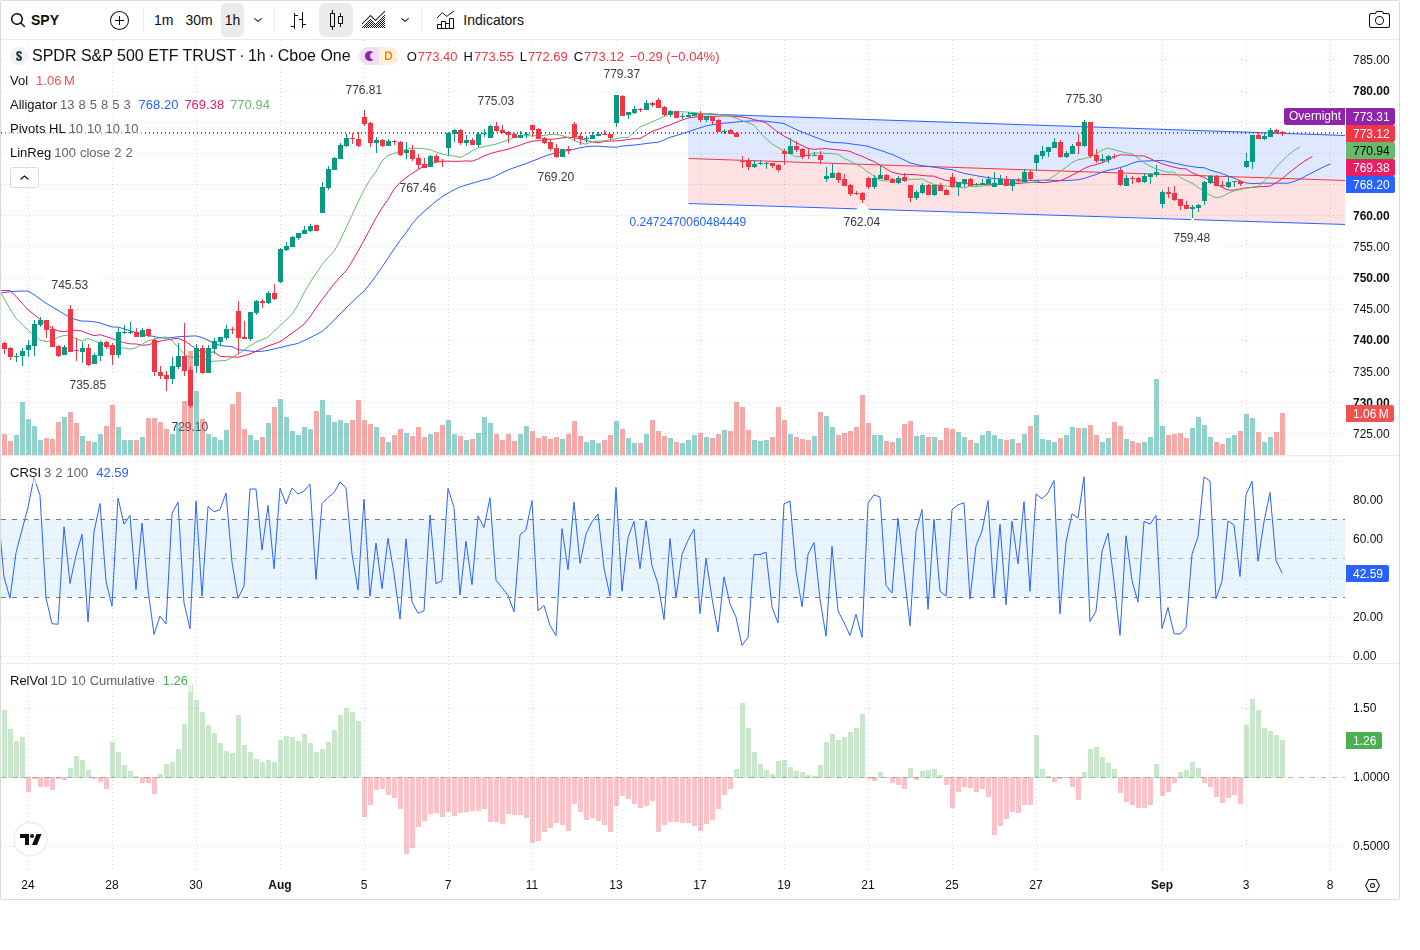This screenshot has width=1420, height=950.
Task: Take a chart snapshot with camera icon
Action: click(1379, 20)
